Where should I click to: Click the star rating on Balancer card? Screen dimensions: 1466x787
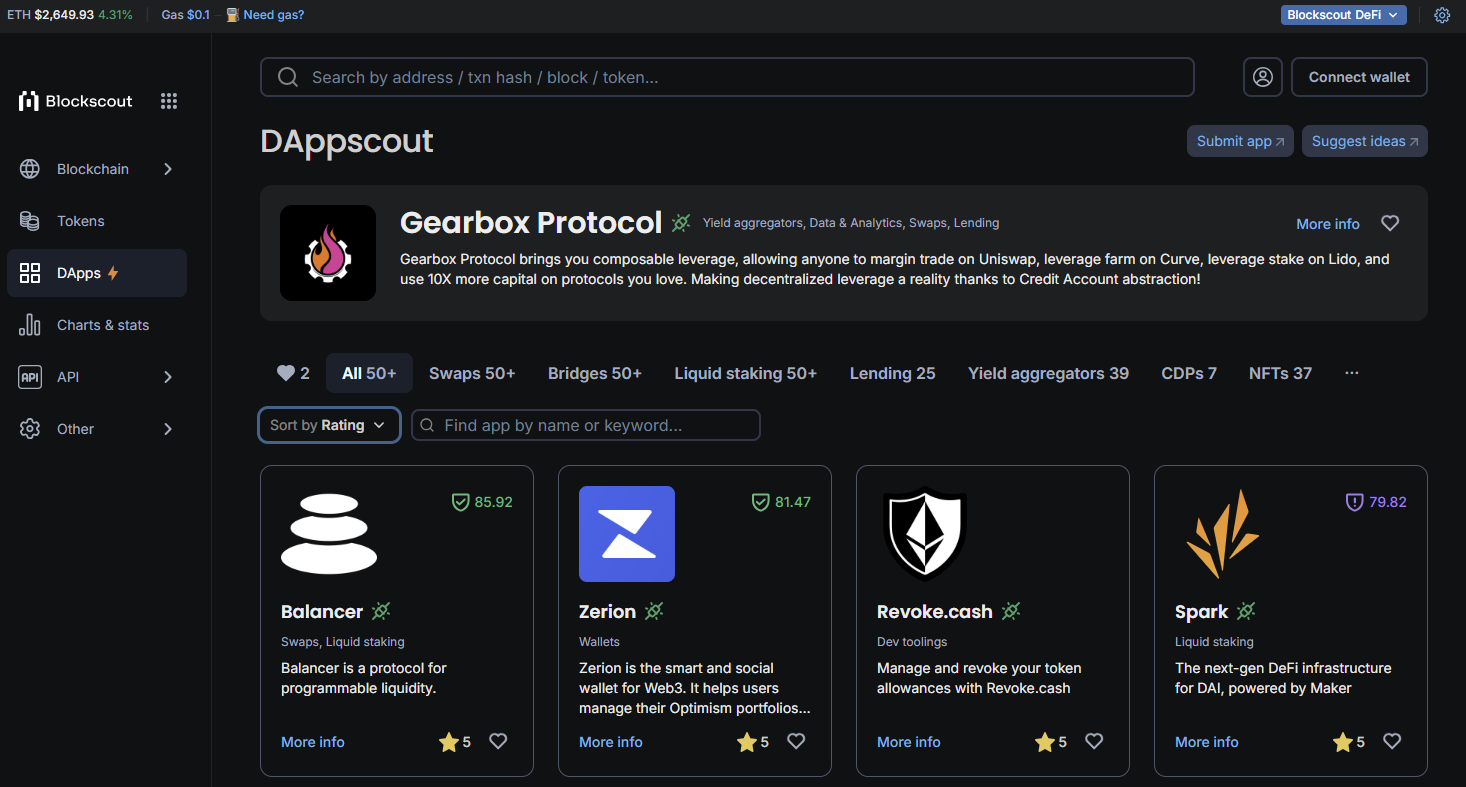pyautogui.click(x=455, y=742)
